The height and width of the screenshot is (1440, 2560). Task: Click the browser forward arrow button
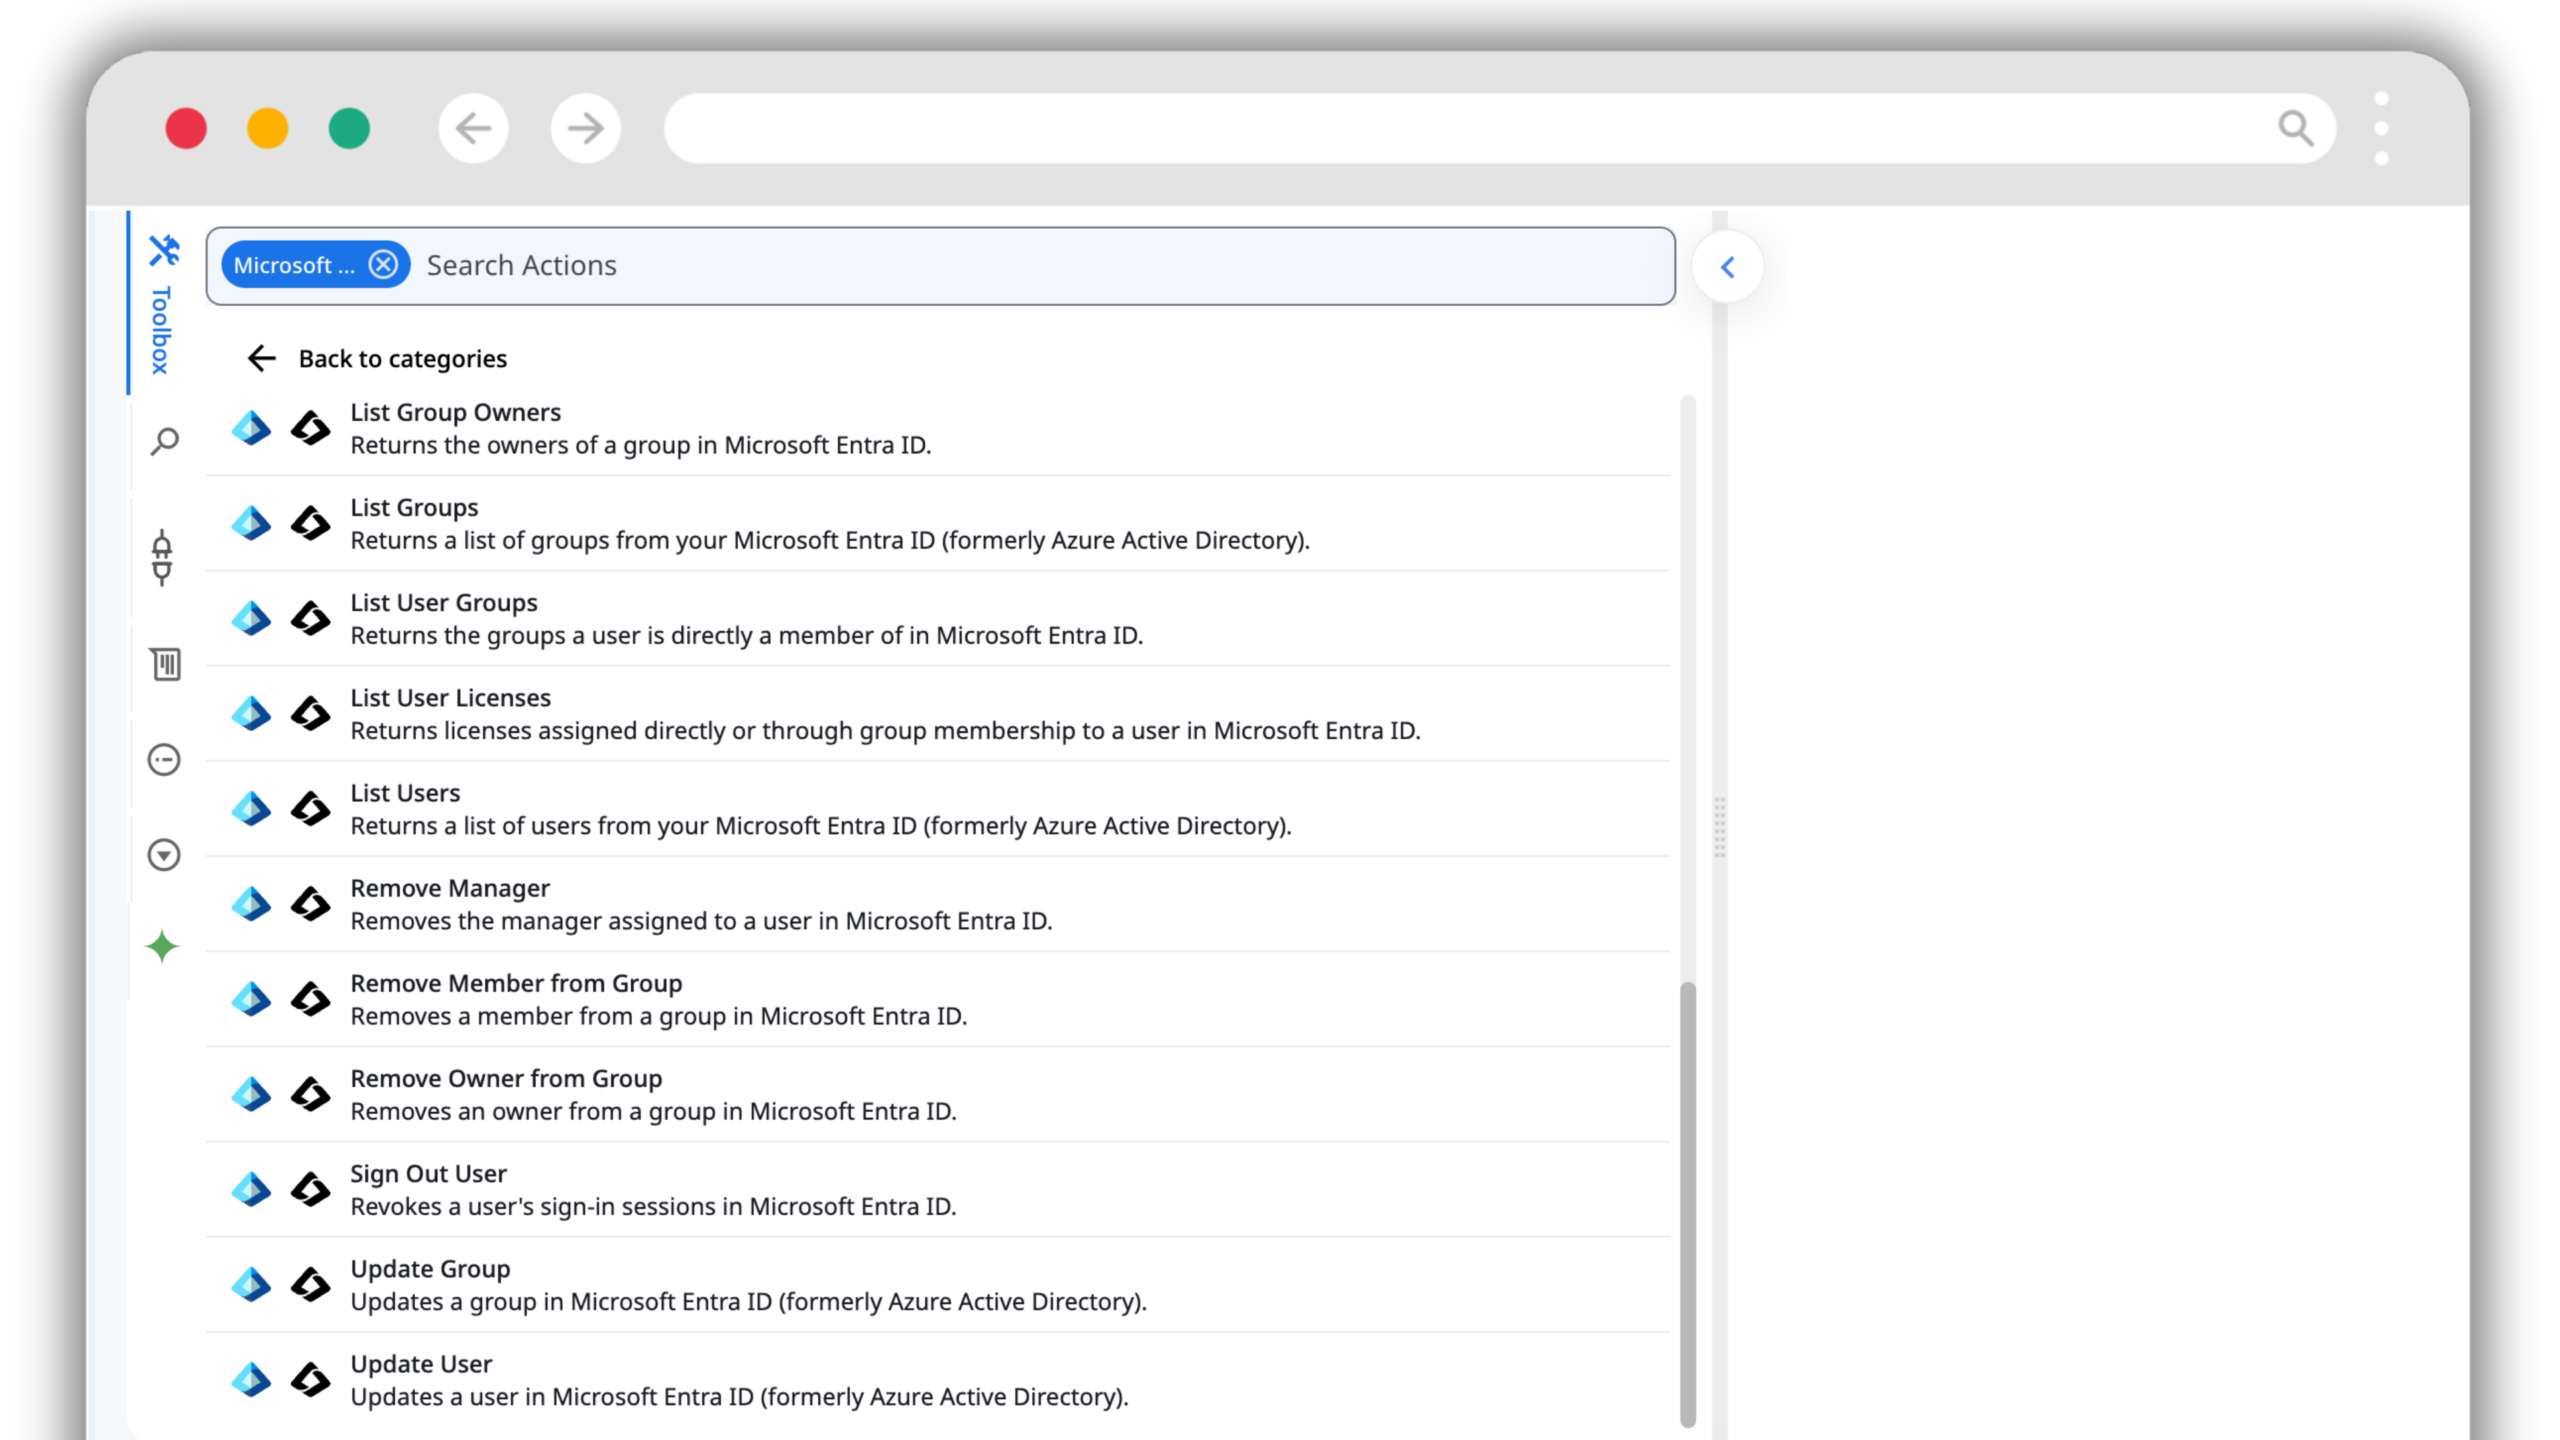point(585,128)
